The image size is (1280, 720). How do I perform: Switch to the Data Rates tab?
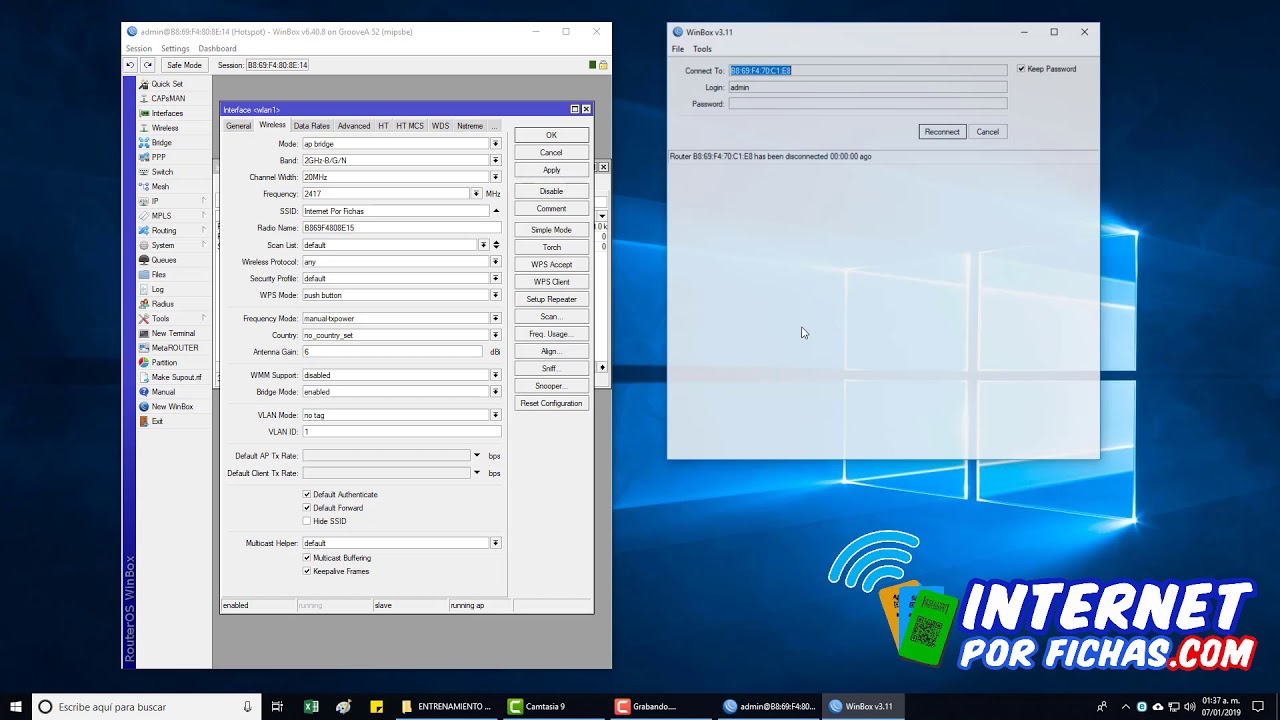tap(311, 126)
